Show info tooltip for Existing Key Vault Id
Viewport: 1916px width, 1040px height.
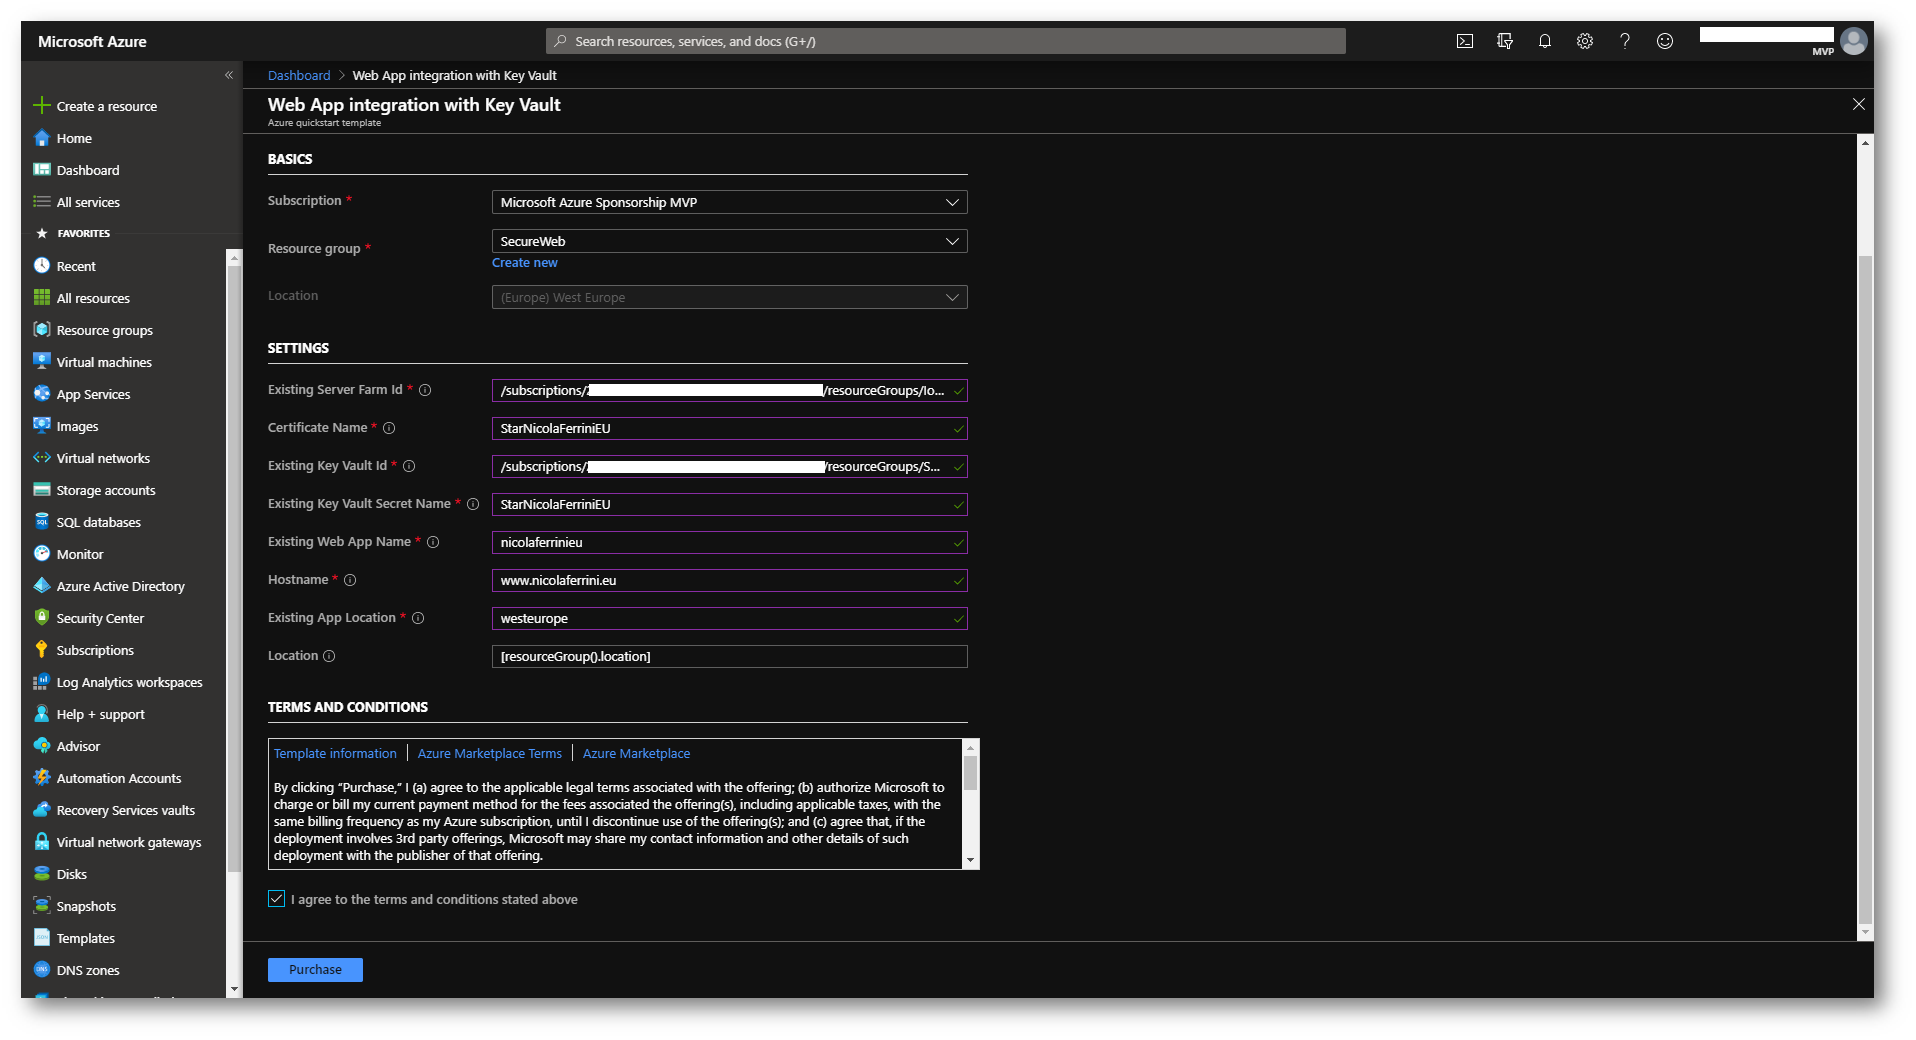point(409,466)
